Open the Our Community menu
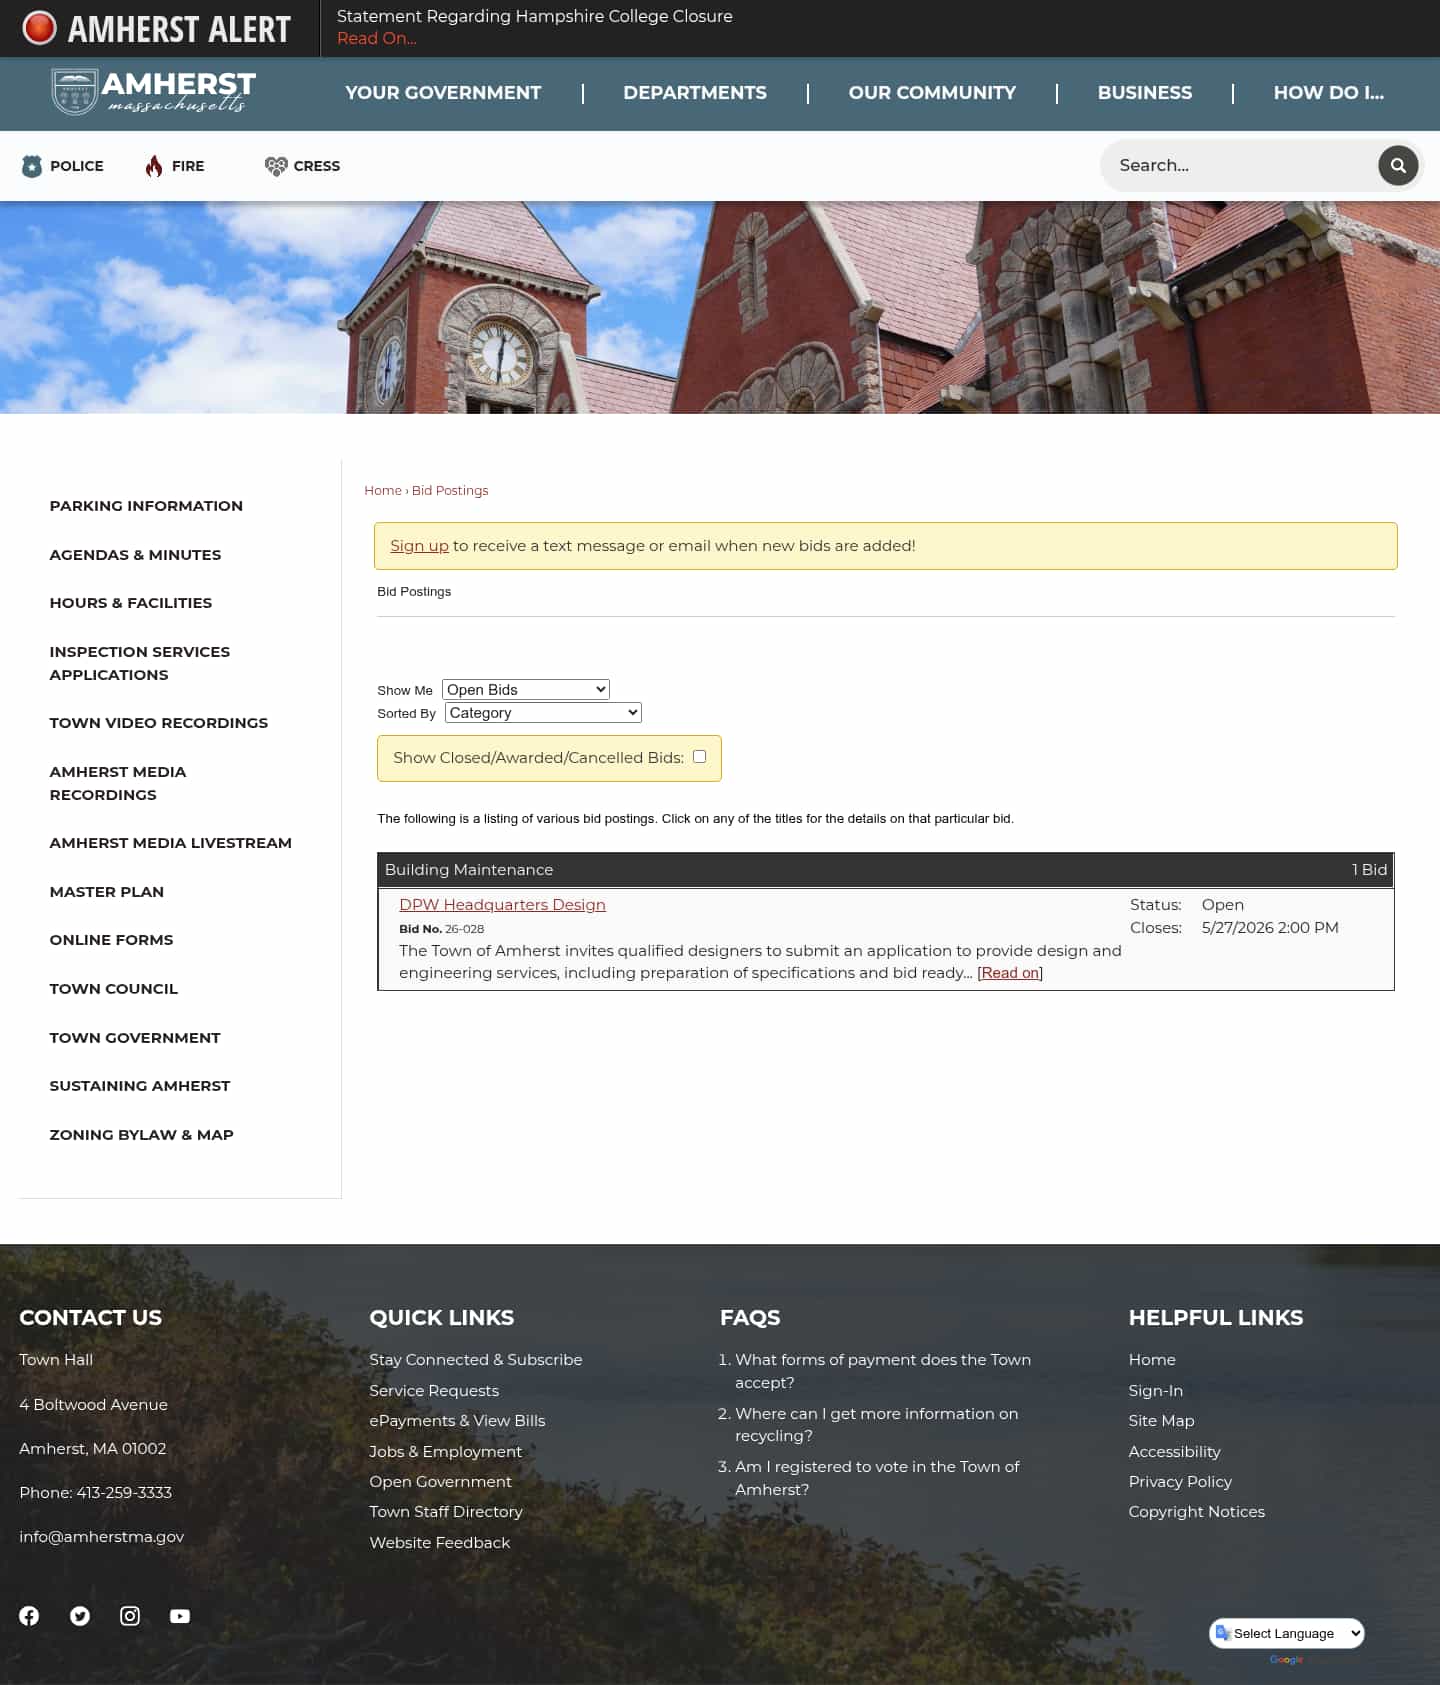Image resolution: width=1440 pixels, height=1685 pixels. 932,93
